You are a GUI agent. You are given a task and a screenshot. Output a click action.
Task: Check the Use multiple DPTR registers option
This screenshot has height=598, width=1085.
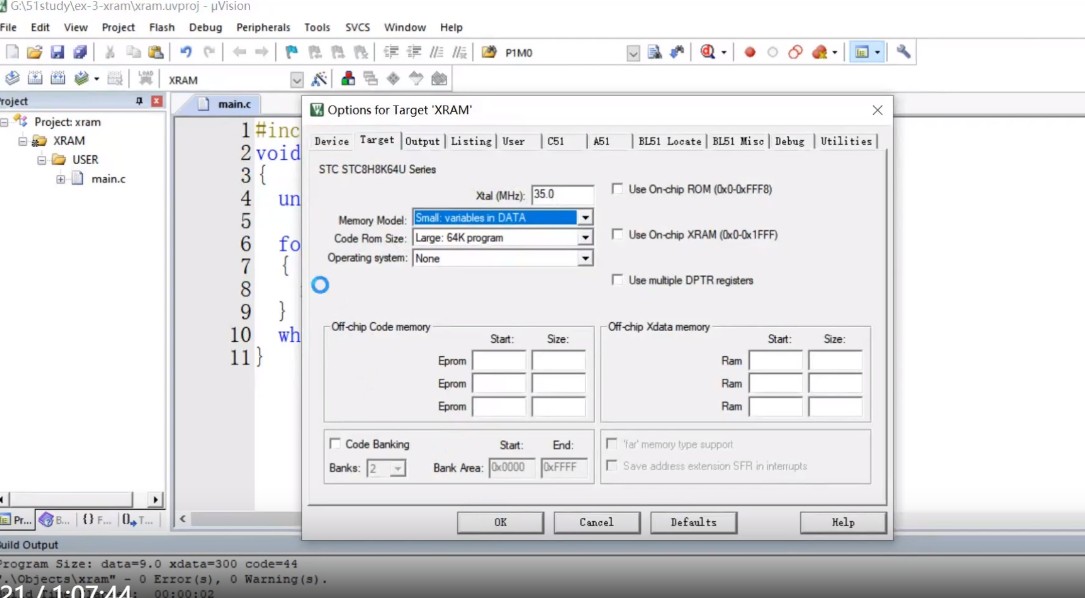pyautogui.click(x=618, y=281)
